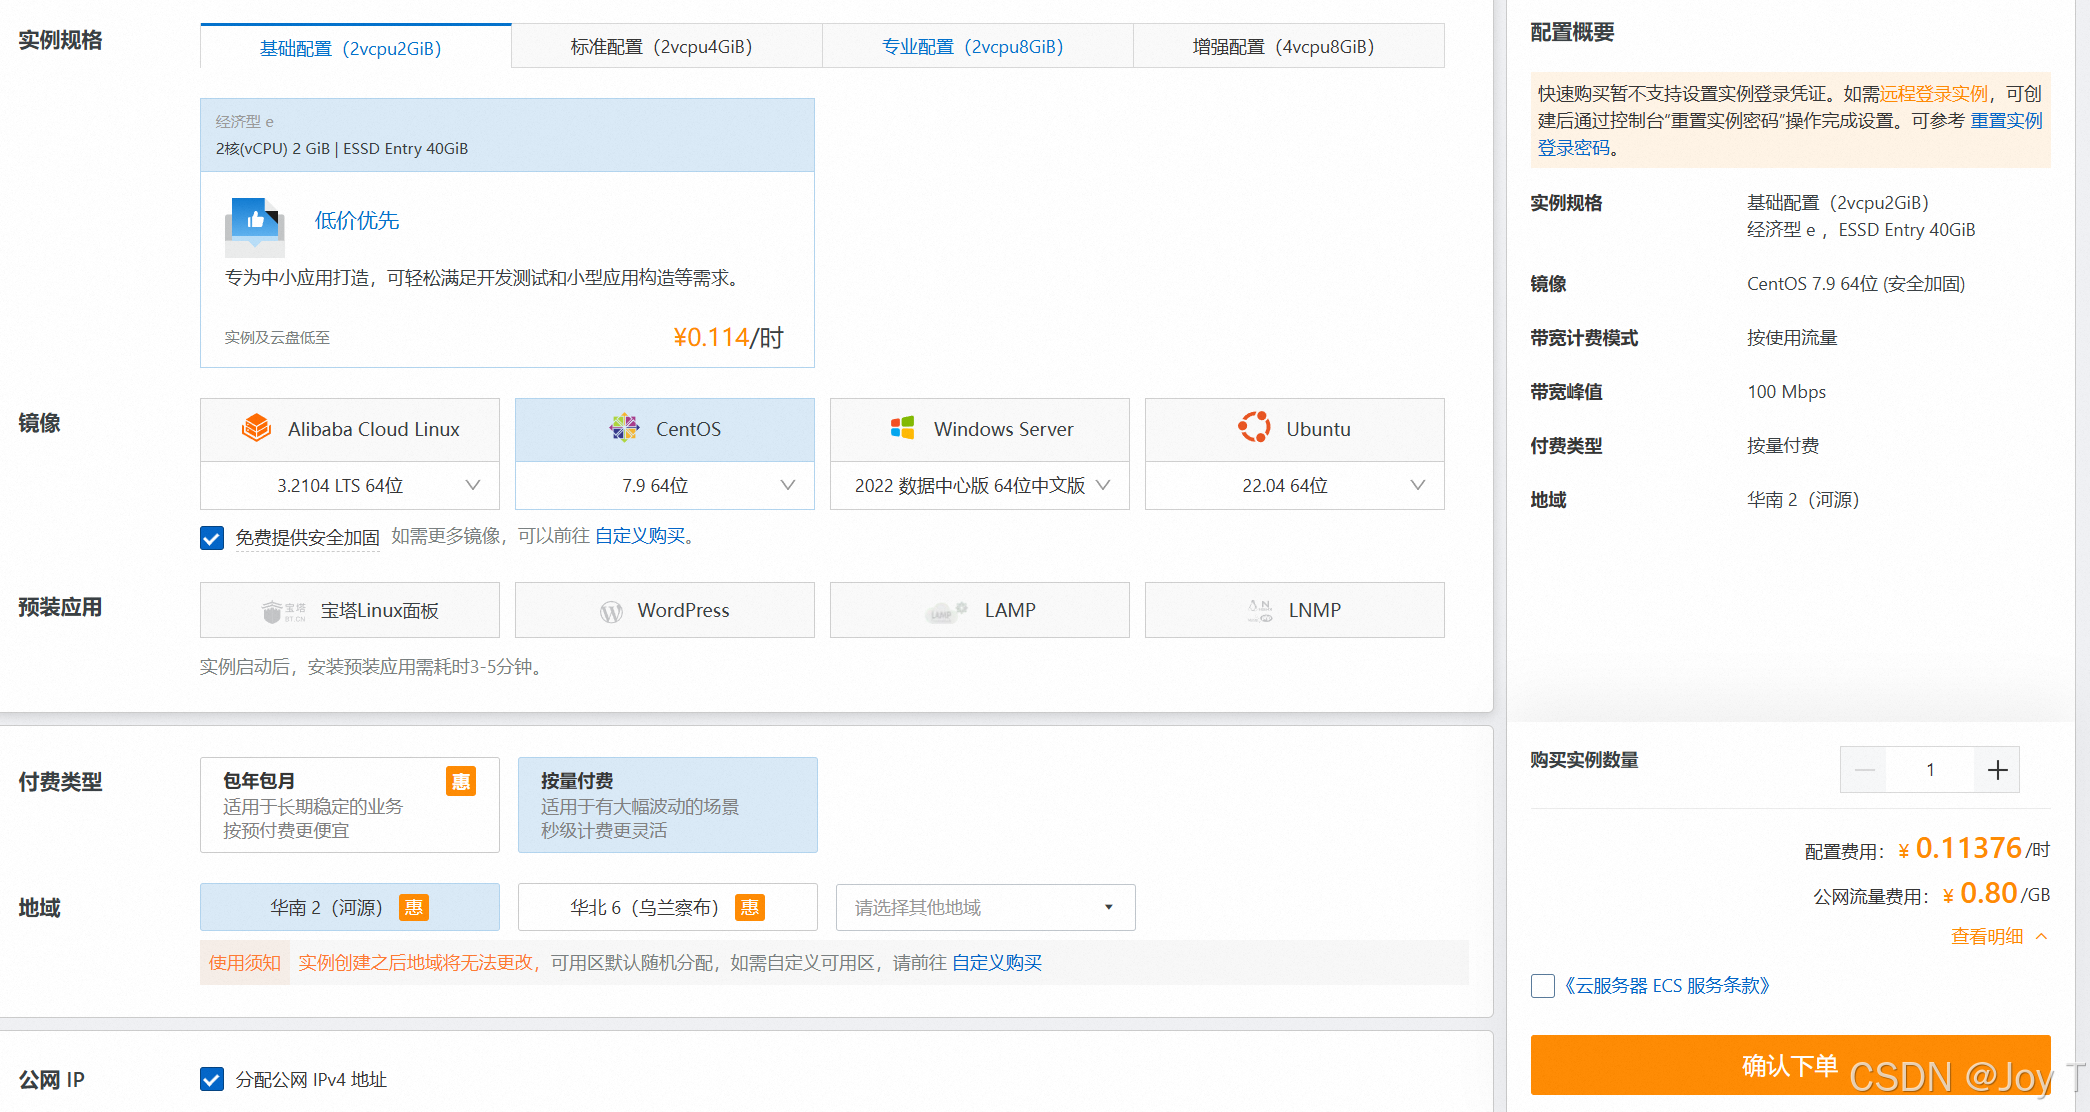Select the Alibaba Cloud Linux image icon
The height and width of the screenshot is (1112, 2090).
(x=257, y=428)
